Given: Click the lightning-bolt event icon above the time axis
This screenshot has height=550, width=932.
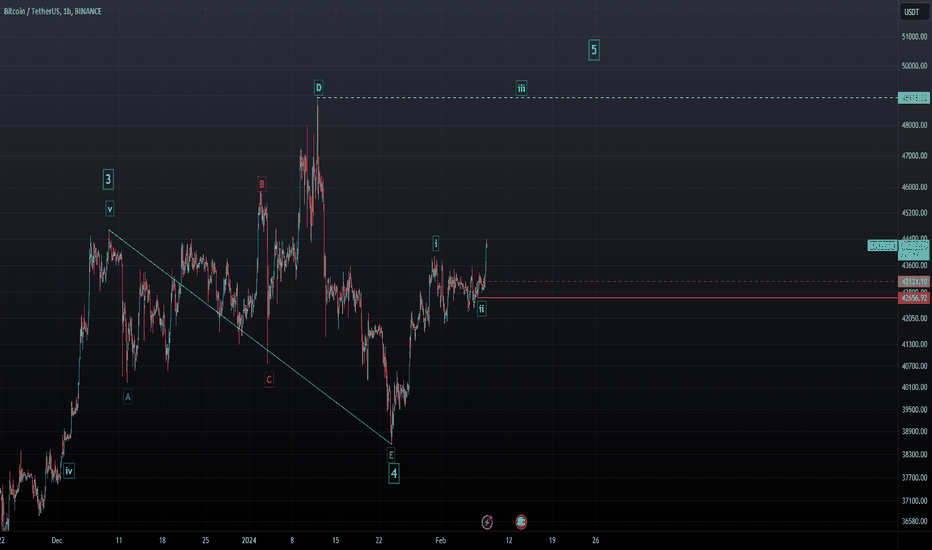Looking at the screenshot, I should click(487, 522).
